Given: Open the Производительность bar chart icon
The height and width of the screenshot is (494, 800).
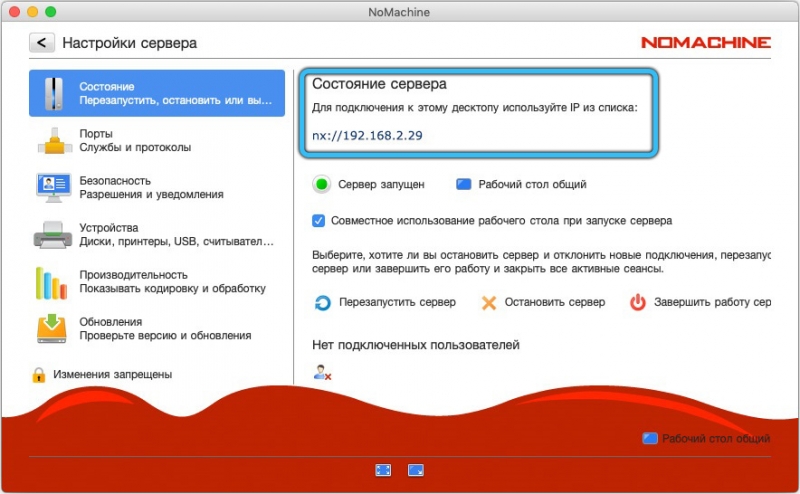Looking at the screenshot, I should pos(51,283).
